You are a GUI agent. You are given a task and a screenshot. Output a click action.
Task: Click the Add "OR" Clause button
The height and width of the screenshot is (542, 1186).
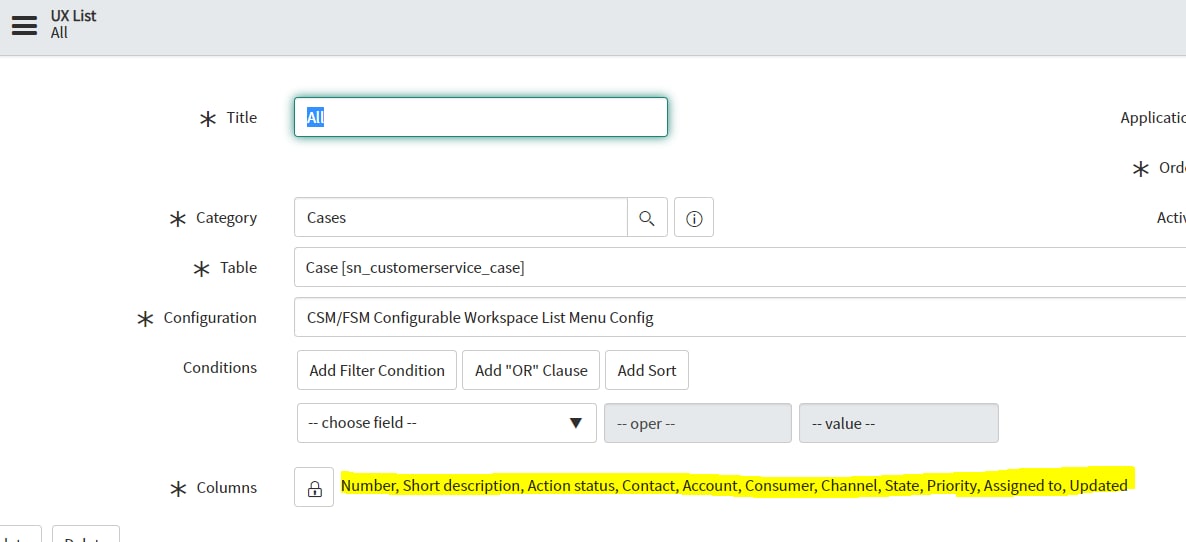click(531, 370)
